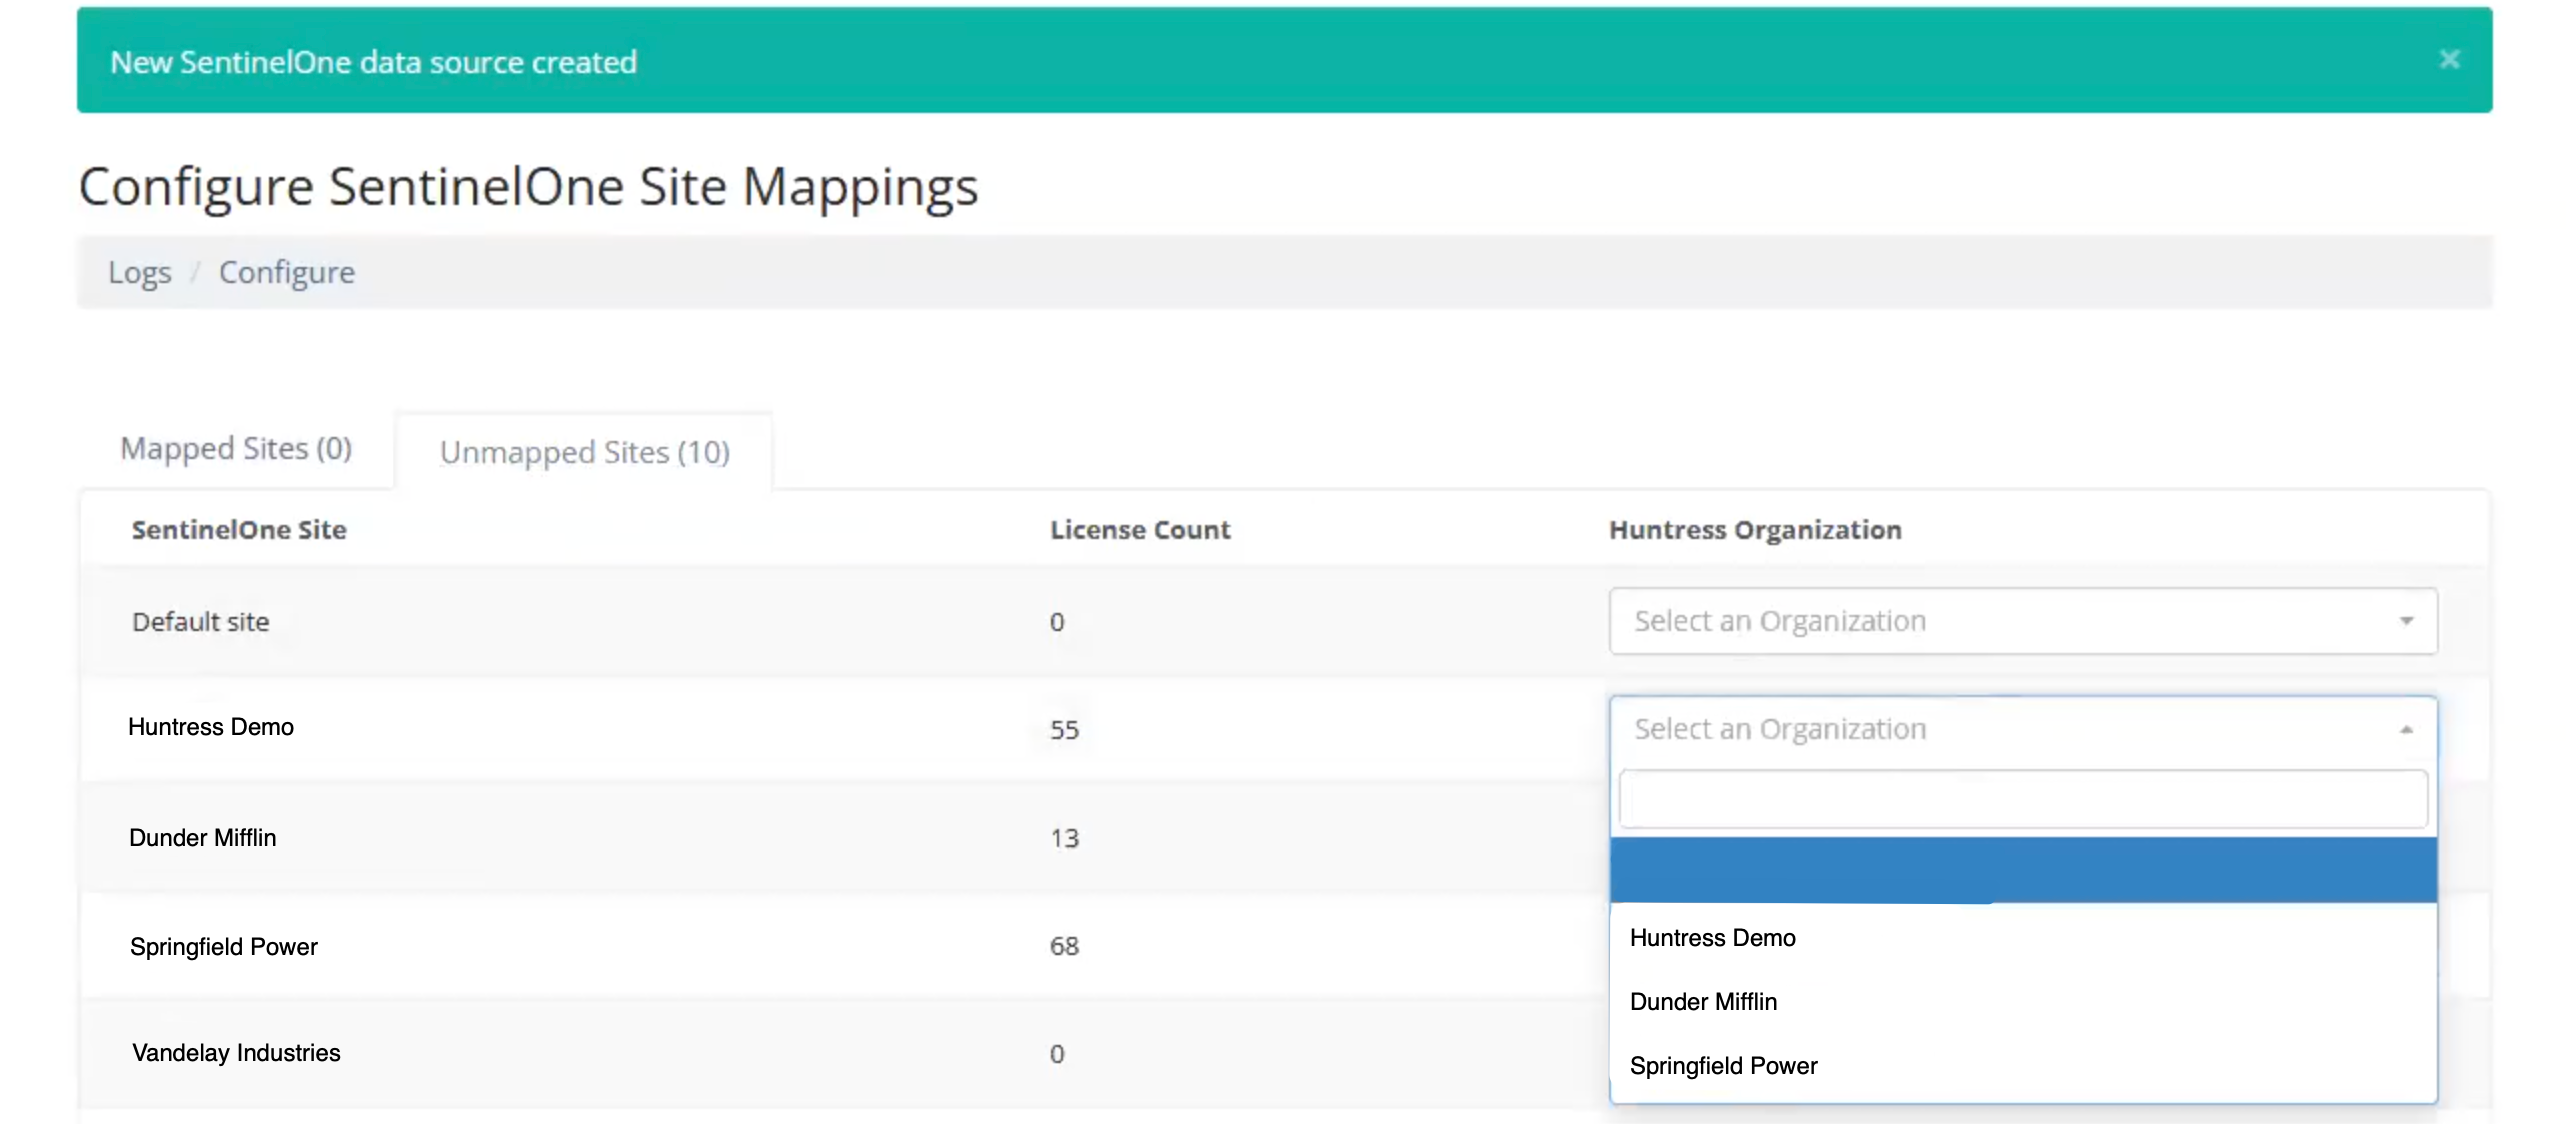Screen dimensions: 2566x1124
Task: Click license count 55 for Huntress Demo
Action: [x=1064, y=730]
